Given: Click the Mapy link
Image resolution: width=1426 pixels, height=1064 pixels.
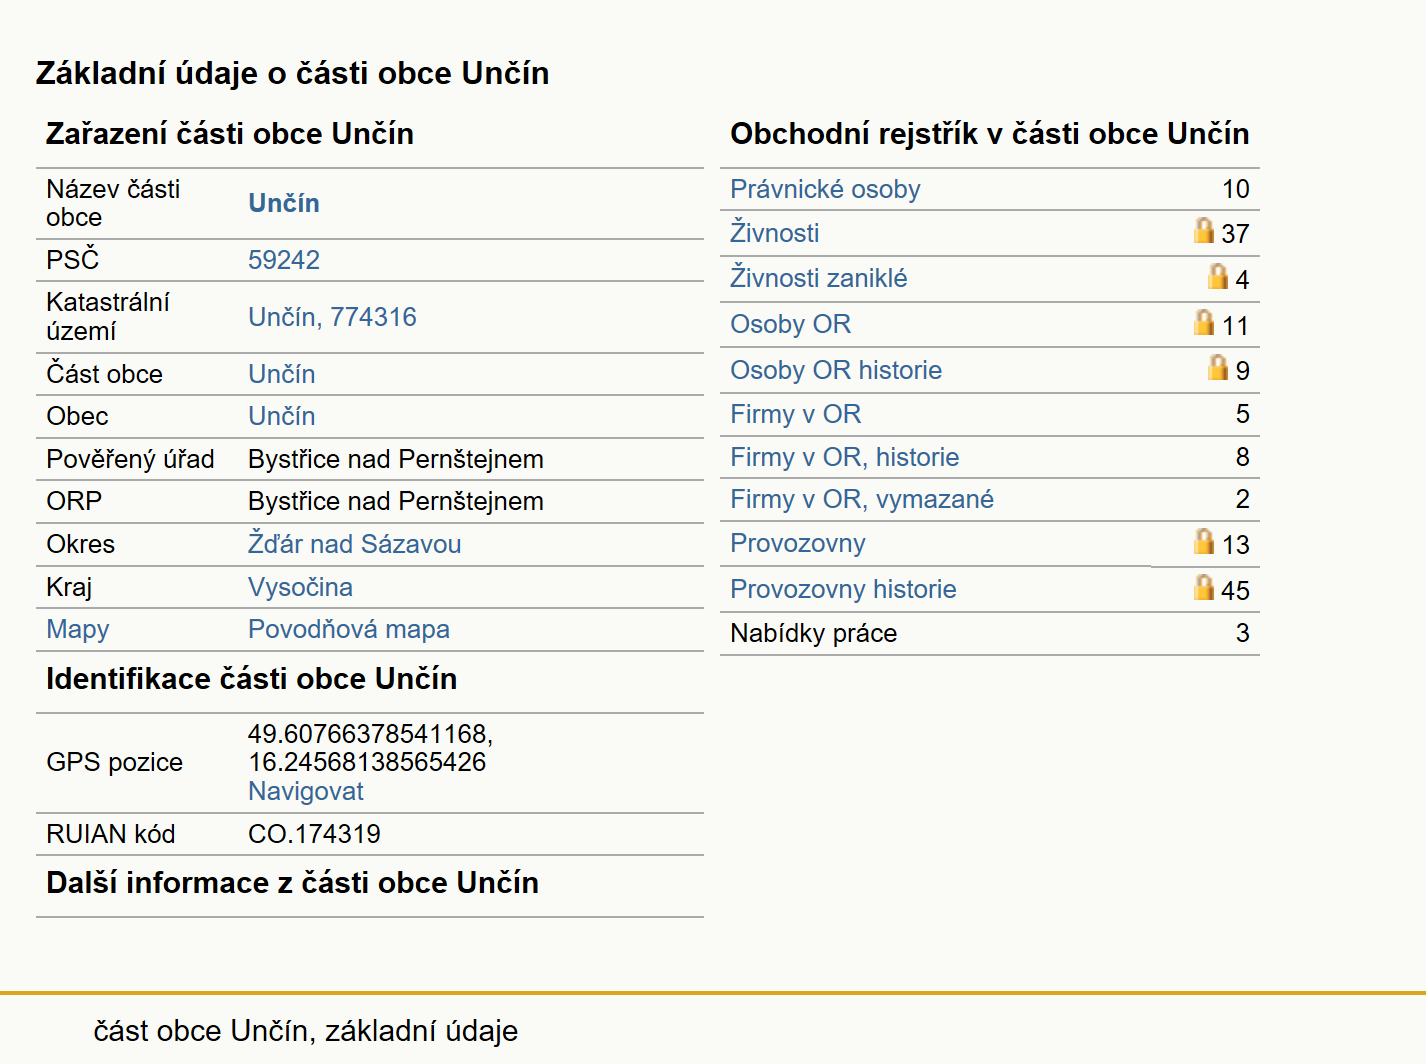Looking at the screenshot, I should [x=78, y=629].
